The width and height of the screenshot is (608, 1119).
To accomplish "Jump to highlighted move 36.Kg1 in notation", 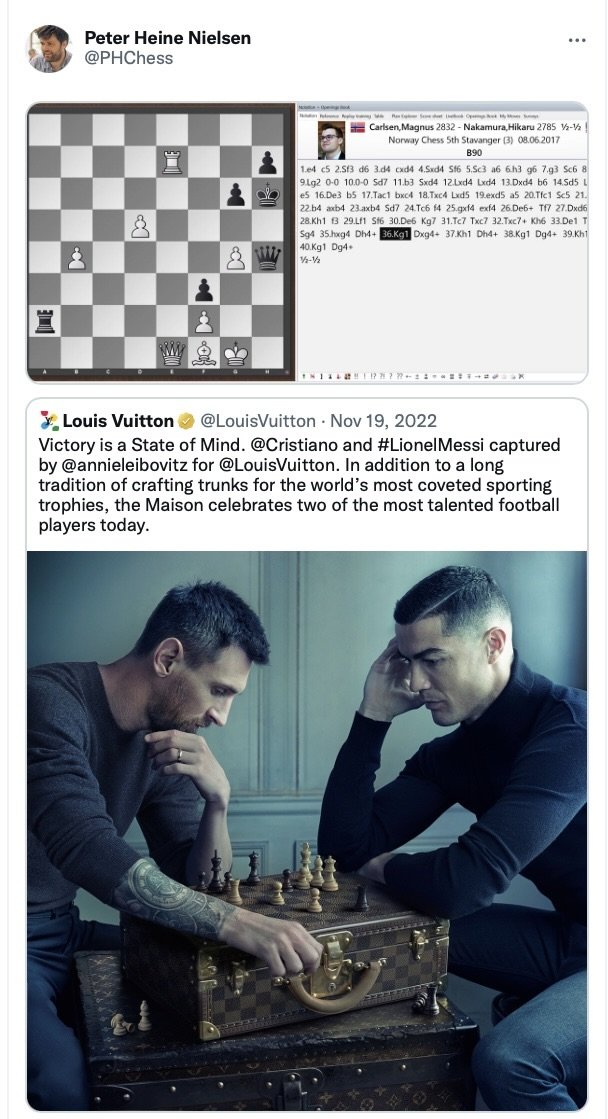I will point(395,233).
